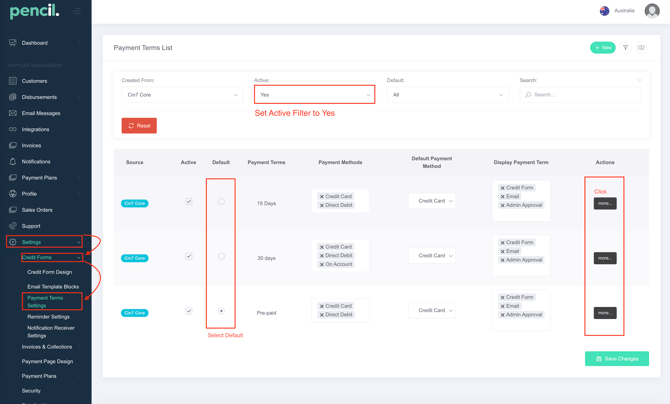Open Payment Terms Settings in sidebar
670x404 pixels.
pyautogui.click(x=45, y=301)
